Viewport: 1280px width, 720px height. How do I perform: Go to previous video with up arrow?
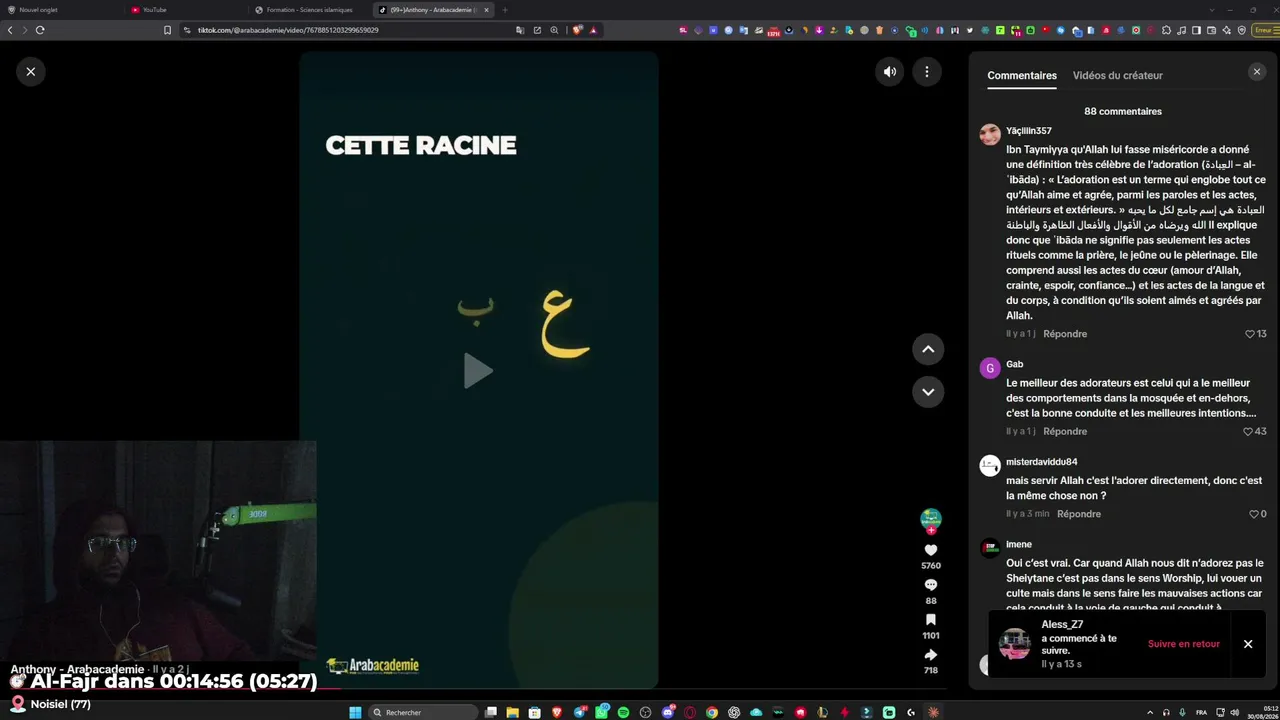coord(928,349)
